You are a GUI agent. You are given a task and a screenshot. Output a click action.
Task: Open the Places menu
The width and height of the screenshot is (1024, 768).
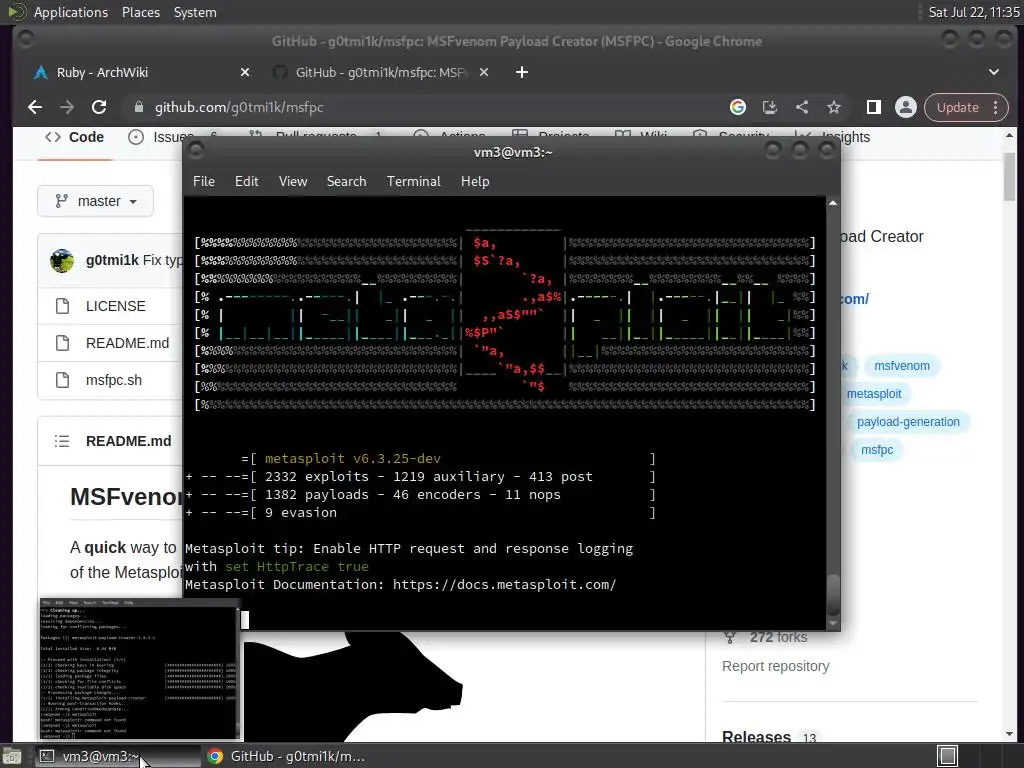pos(141,12)
